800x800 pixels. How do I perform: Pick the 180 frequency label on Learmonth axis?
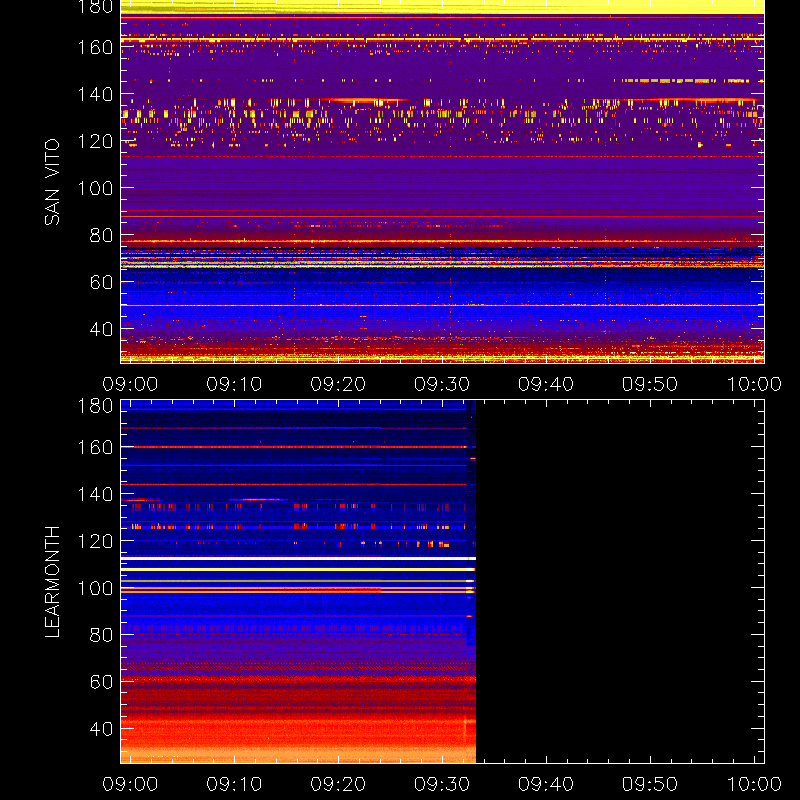[x=95, y=406]
